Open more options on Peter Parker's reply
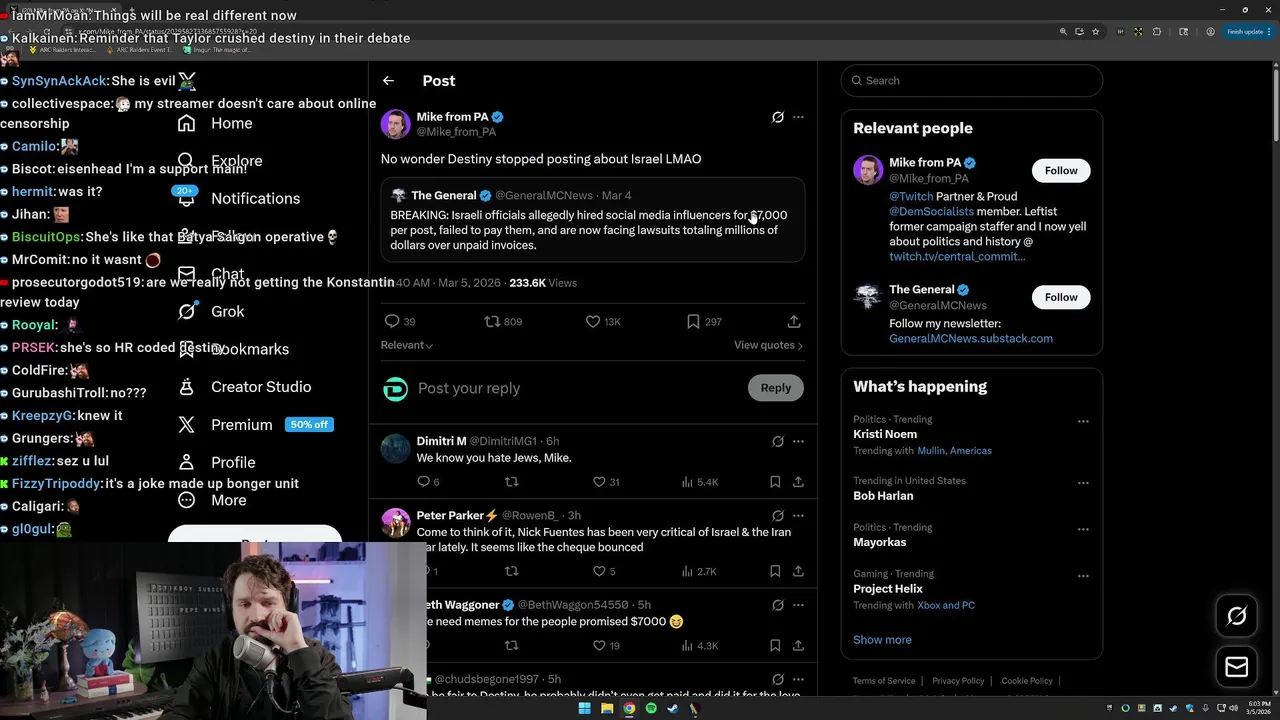This screenshot has width=1280, height=720. coord(798,515)
